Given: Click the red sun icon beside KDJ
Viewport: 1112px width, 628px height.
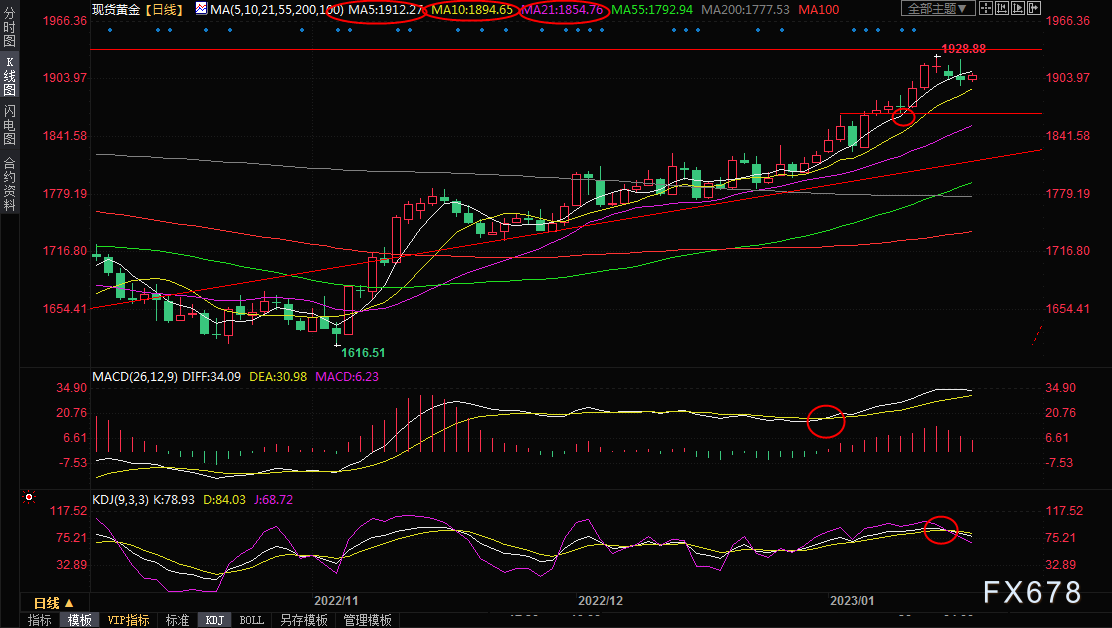Looking at the screenshot, I should click(x=30, y=496).
